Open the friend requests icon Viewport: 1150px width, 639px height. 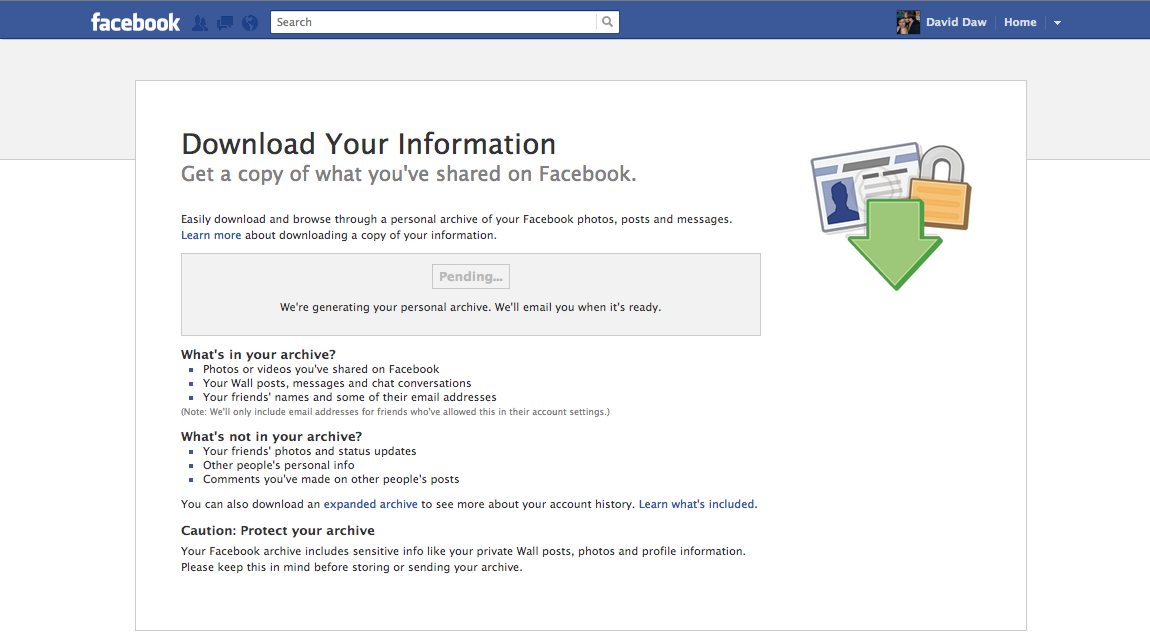coord(199,23)
